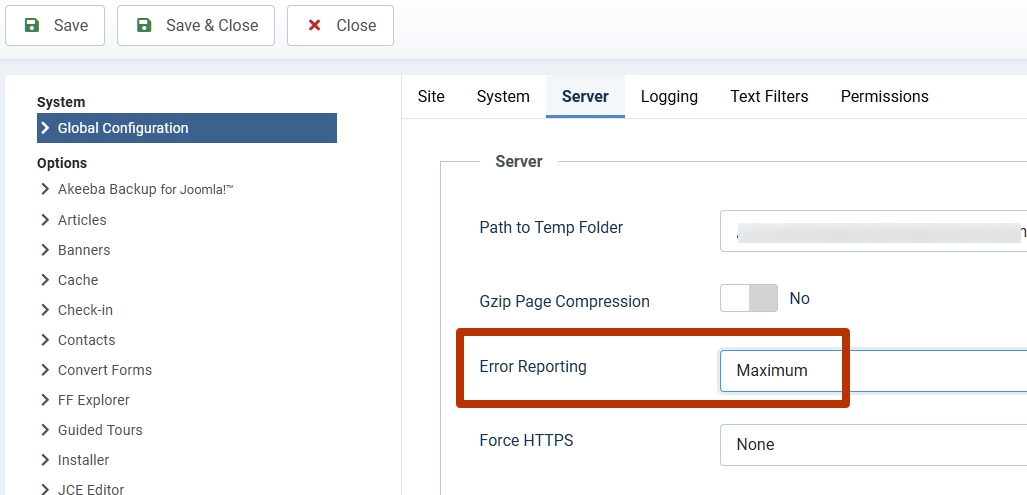
Task: Open the Permissions tab
Action: click(x=884, y=97)
